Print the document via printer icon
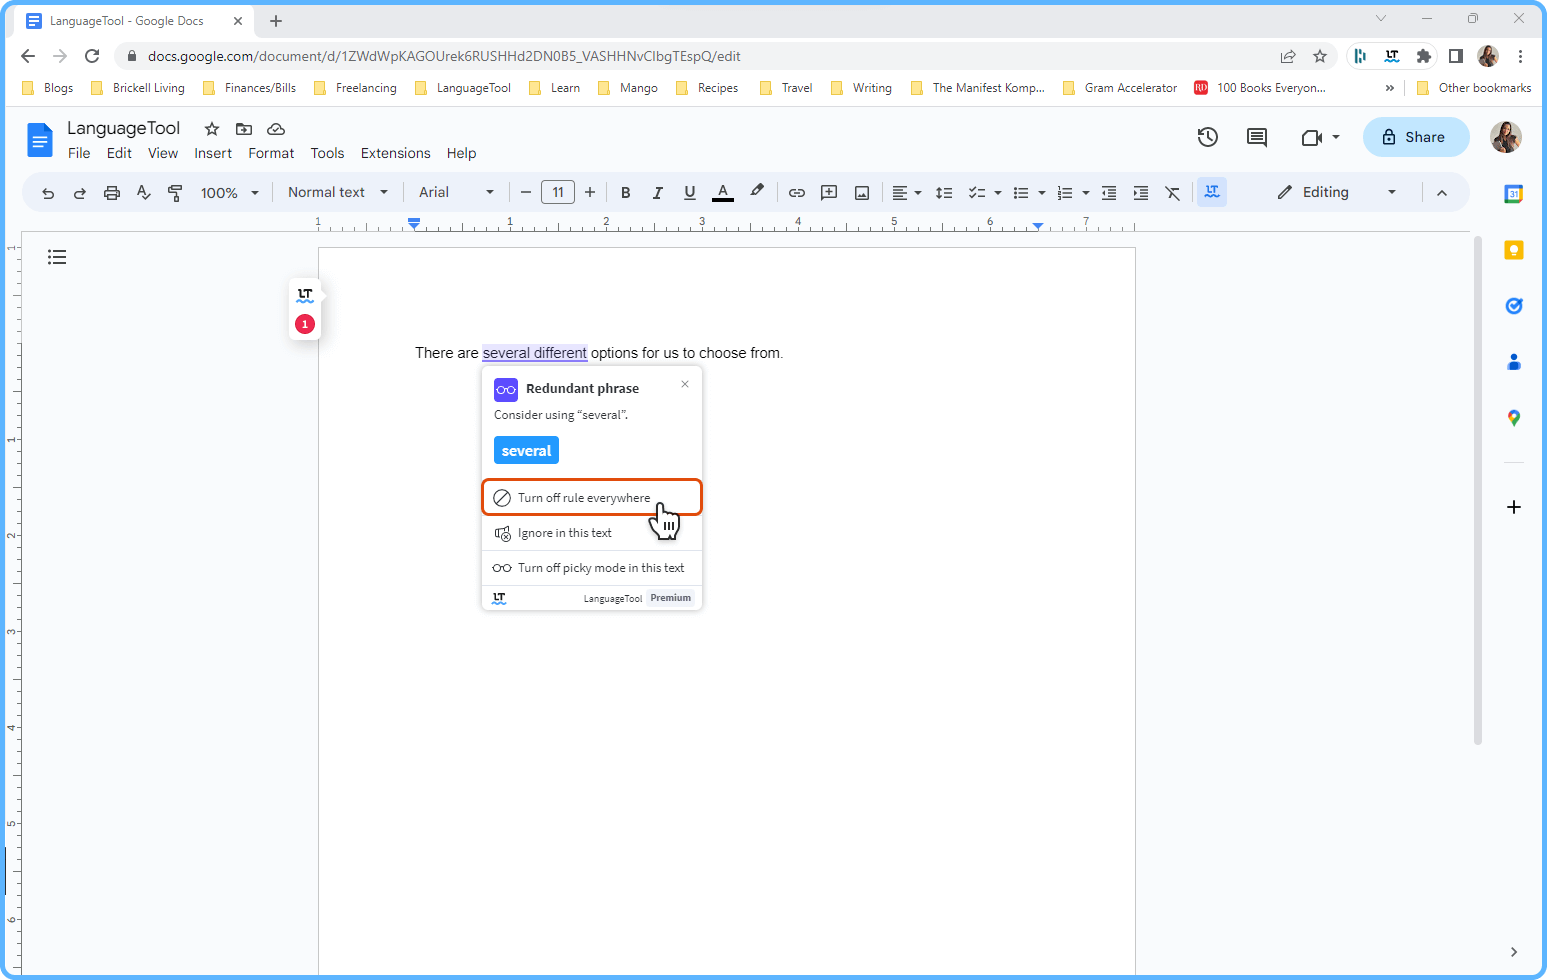The image size is (1547, 980). (112, 193)
